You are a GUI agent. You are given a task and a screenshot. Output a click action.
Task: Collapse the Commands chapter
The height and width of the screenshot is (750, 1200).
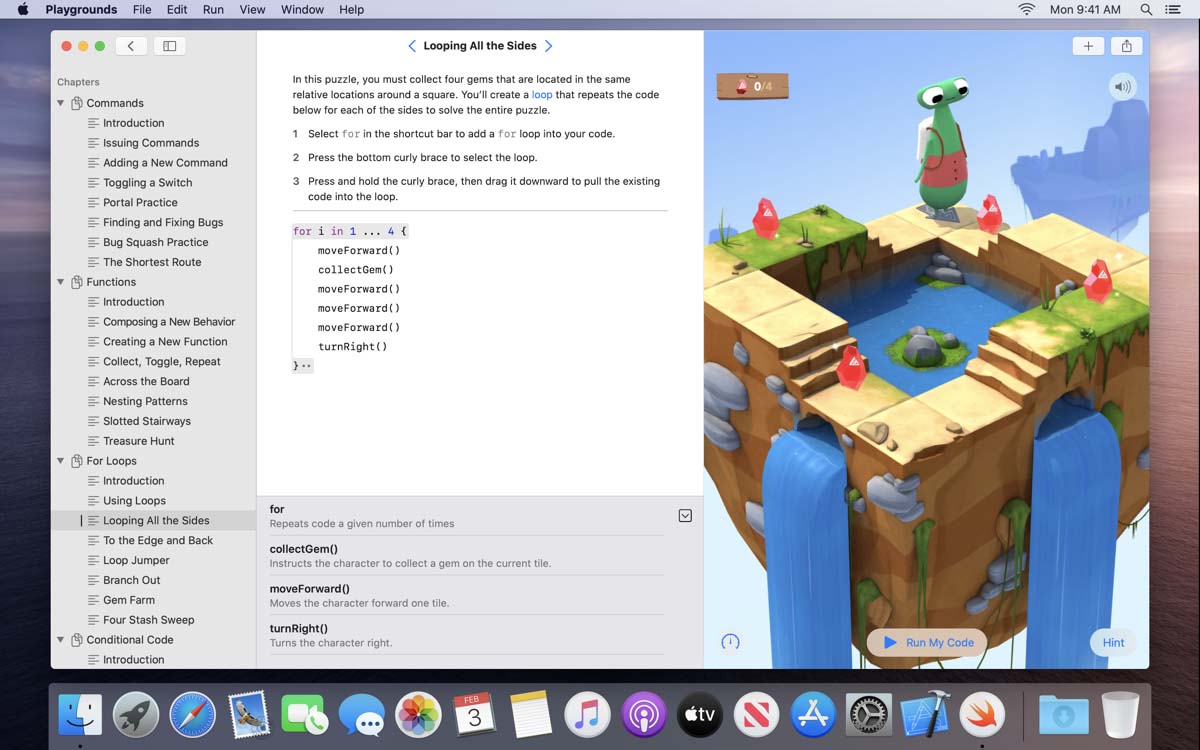60,102
